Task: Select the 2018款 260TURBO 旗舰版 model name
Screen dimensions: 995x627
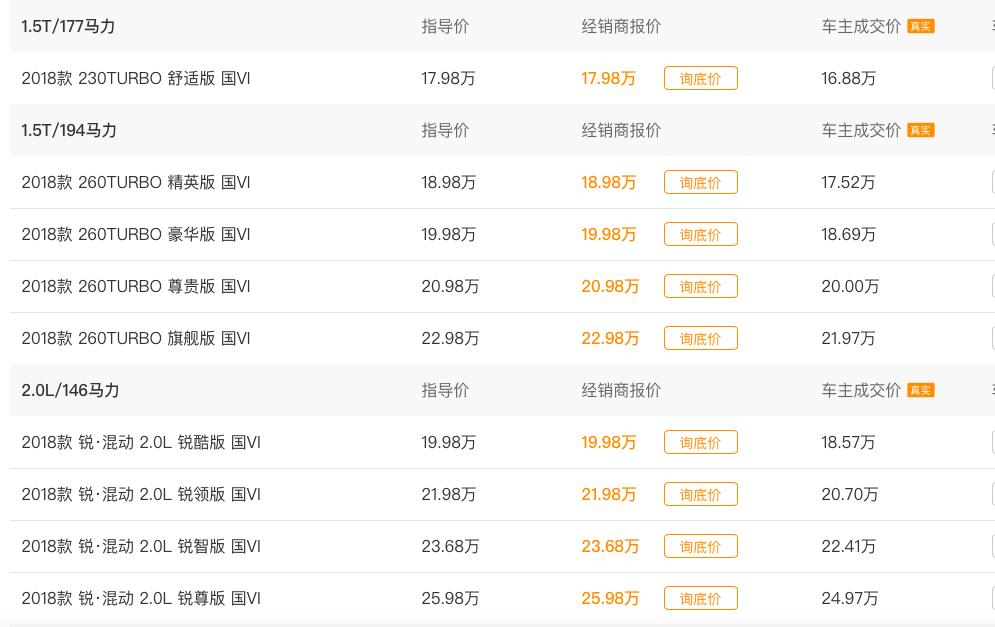Action: (136, 338)
